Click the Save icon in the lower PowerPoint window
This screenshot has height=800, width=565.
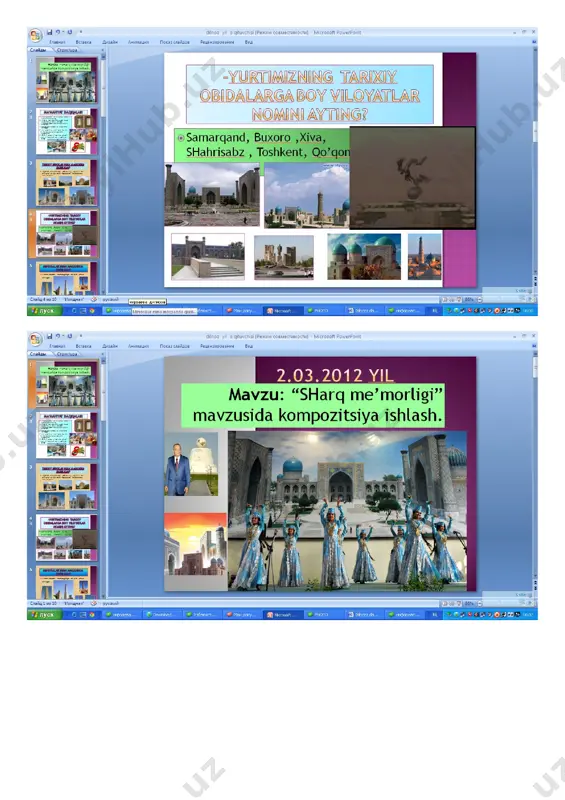50,336
